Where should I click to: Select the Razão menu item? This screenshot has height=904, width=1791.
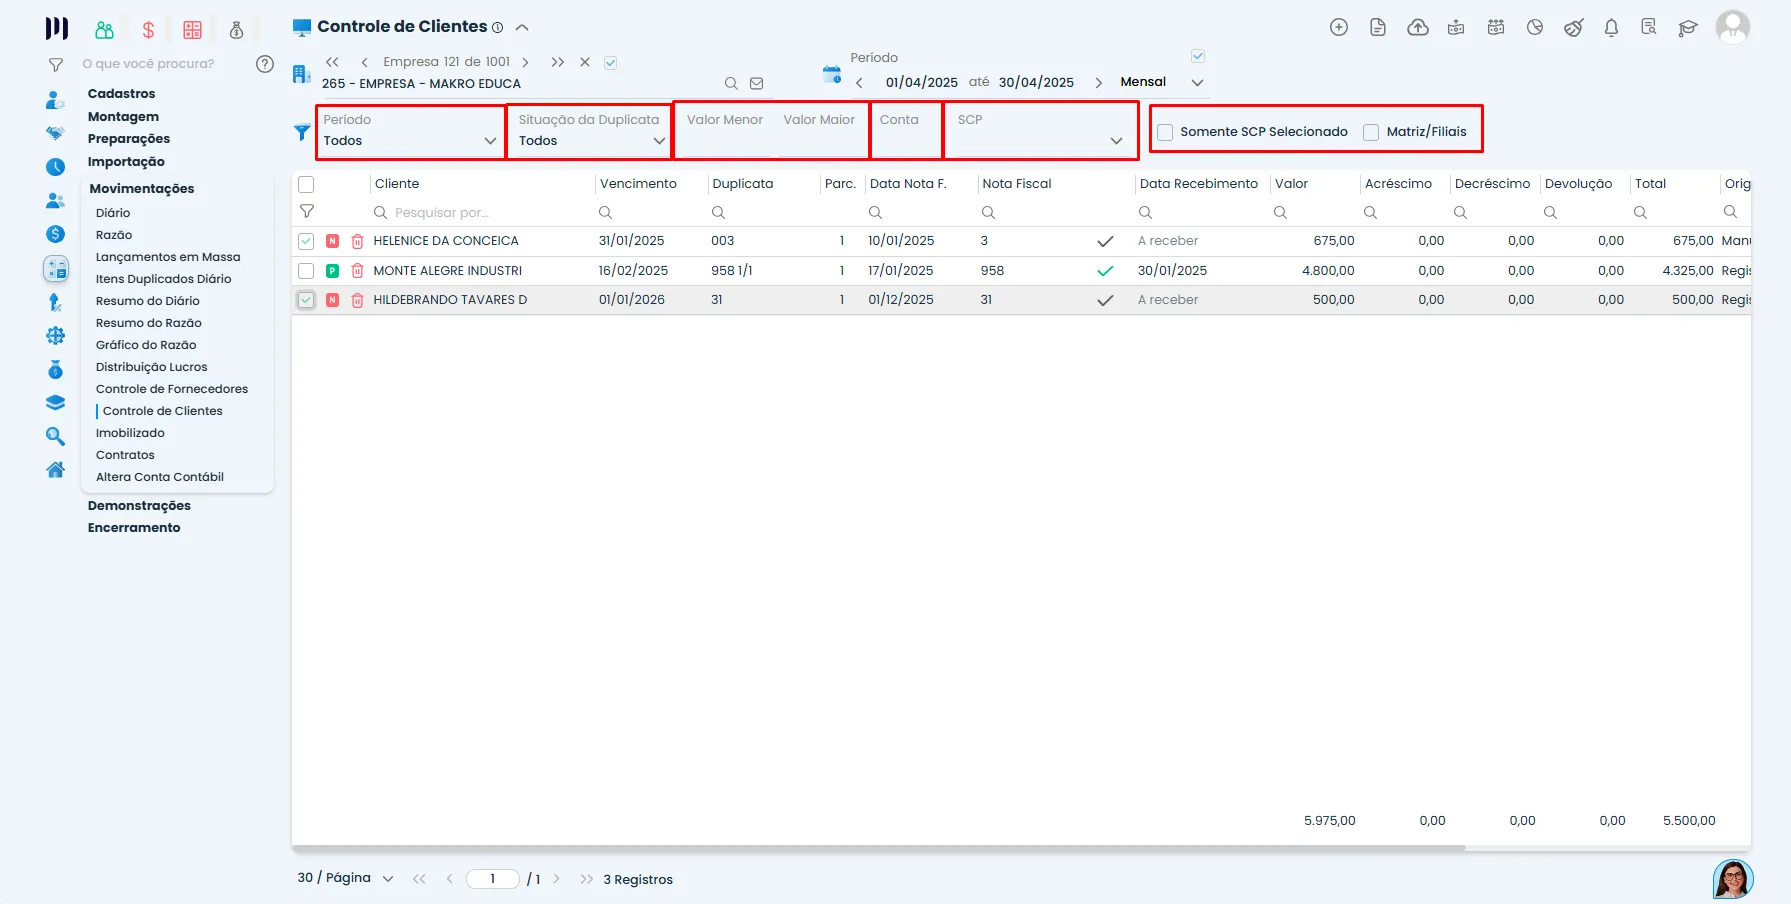[x=114, y=235]
